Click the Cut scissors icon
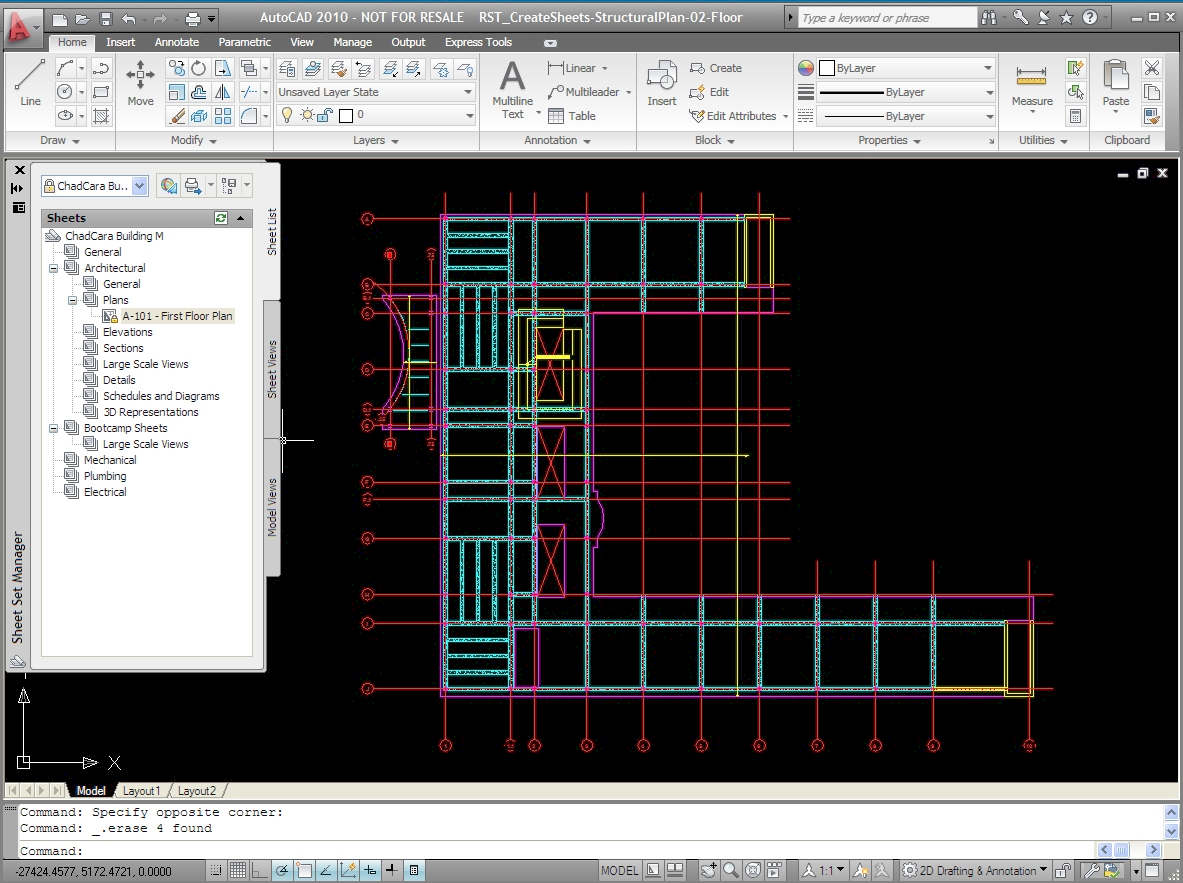 [x=1151, y=69]
